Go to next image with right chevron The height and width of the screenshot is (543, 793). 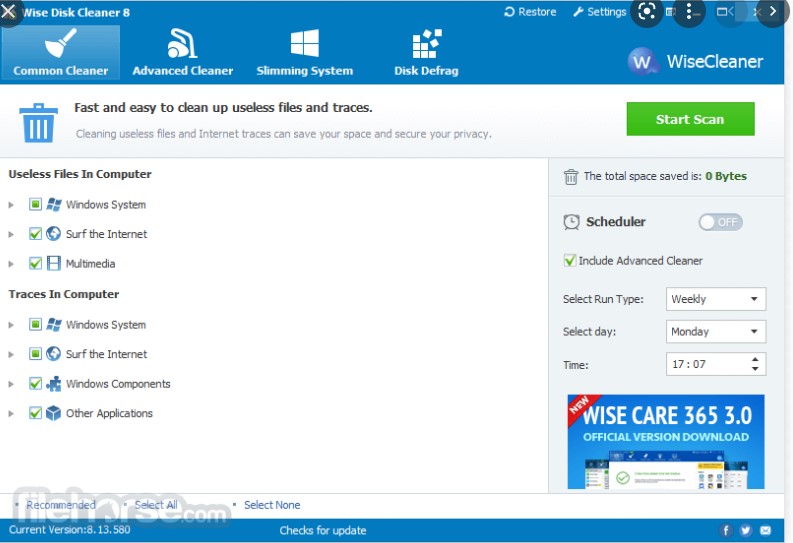tap(773, 12)
